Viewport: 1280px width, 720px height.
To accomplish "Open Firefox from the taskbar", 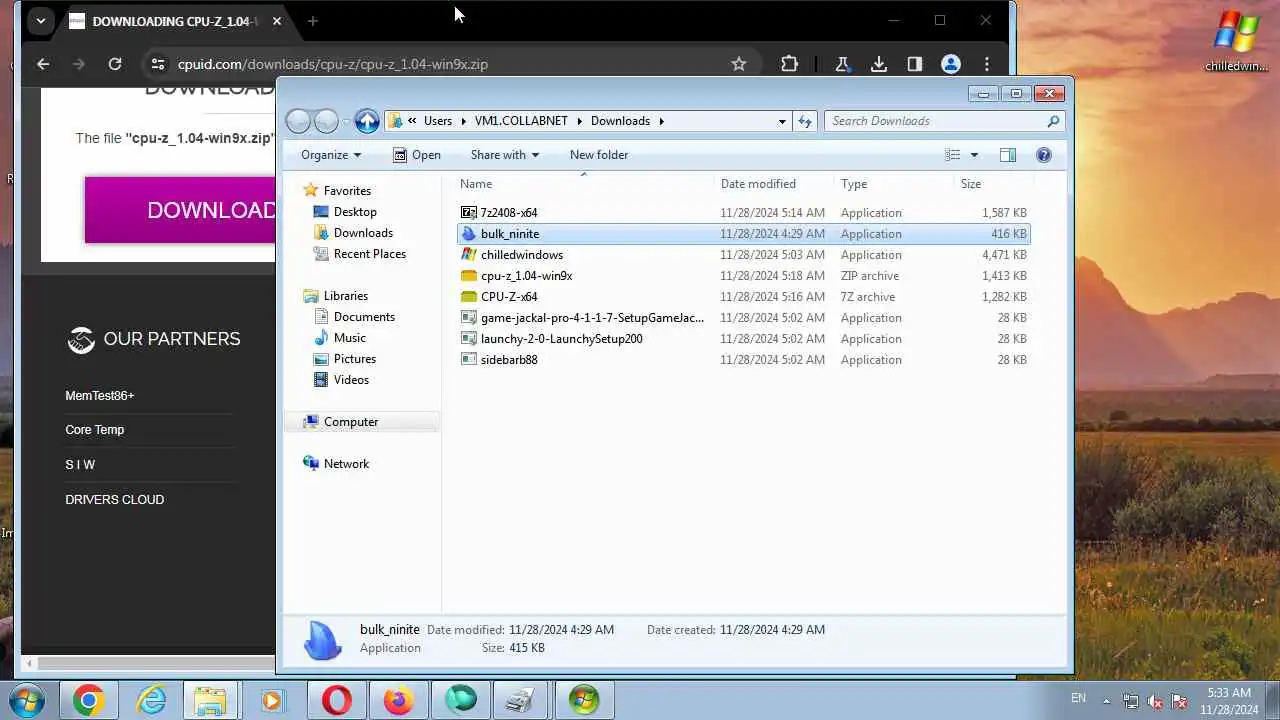I will [x=399, y=700].
